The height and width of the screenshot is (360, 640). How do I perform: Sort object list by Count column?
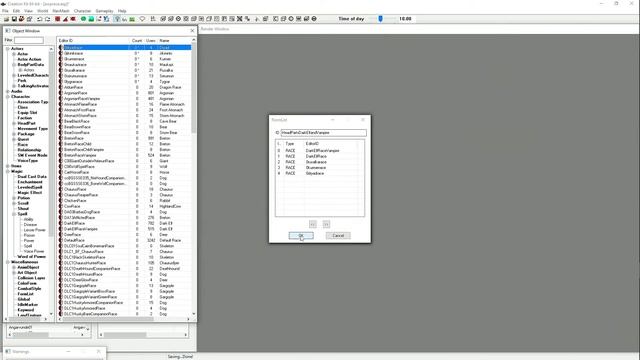[137, 40]
